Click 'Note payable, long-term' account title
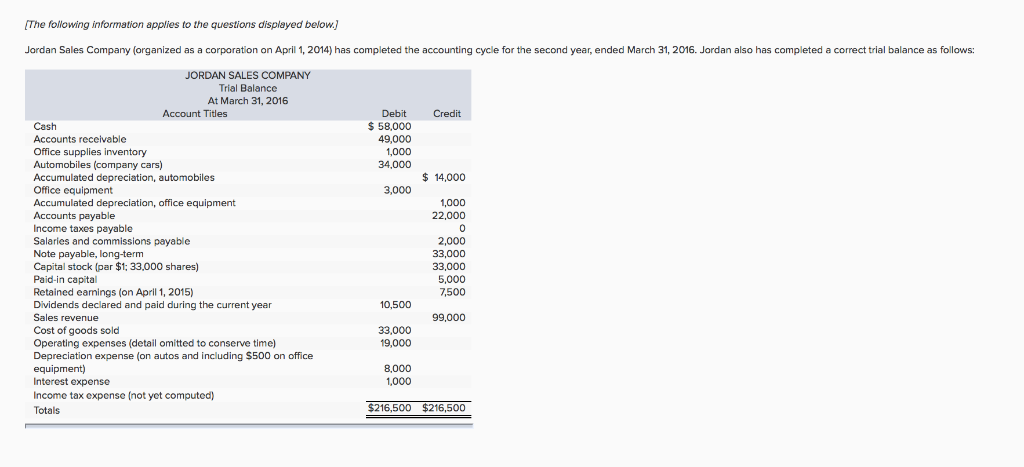 (x=88, y=254)
